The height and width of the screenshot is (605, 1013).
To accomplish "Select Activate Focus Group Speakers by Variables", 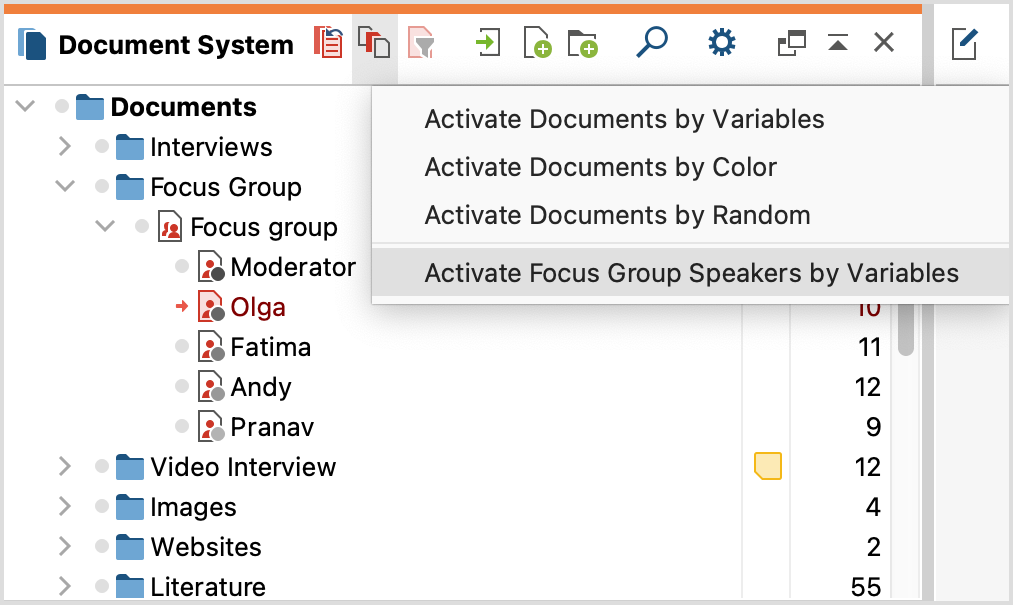I will click(690, 272).
